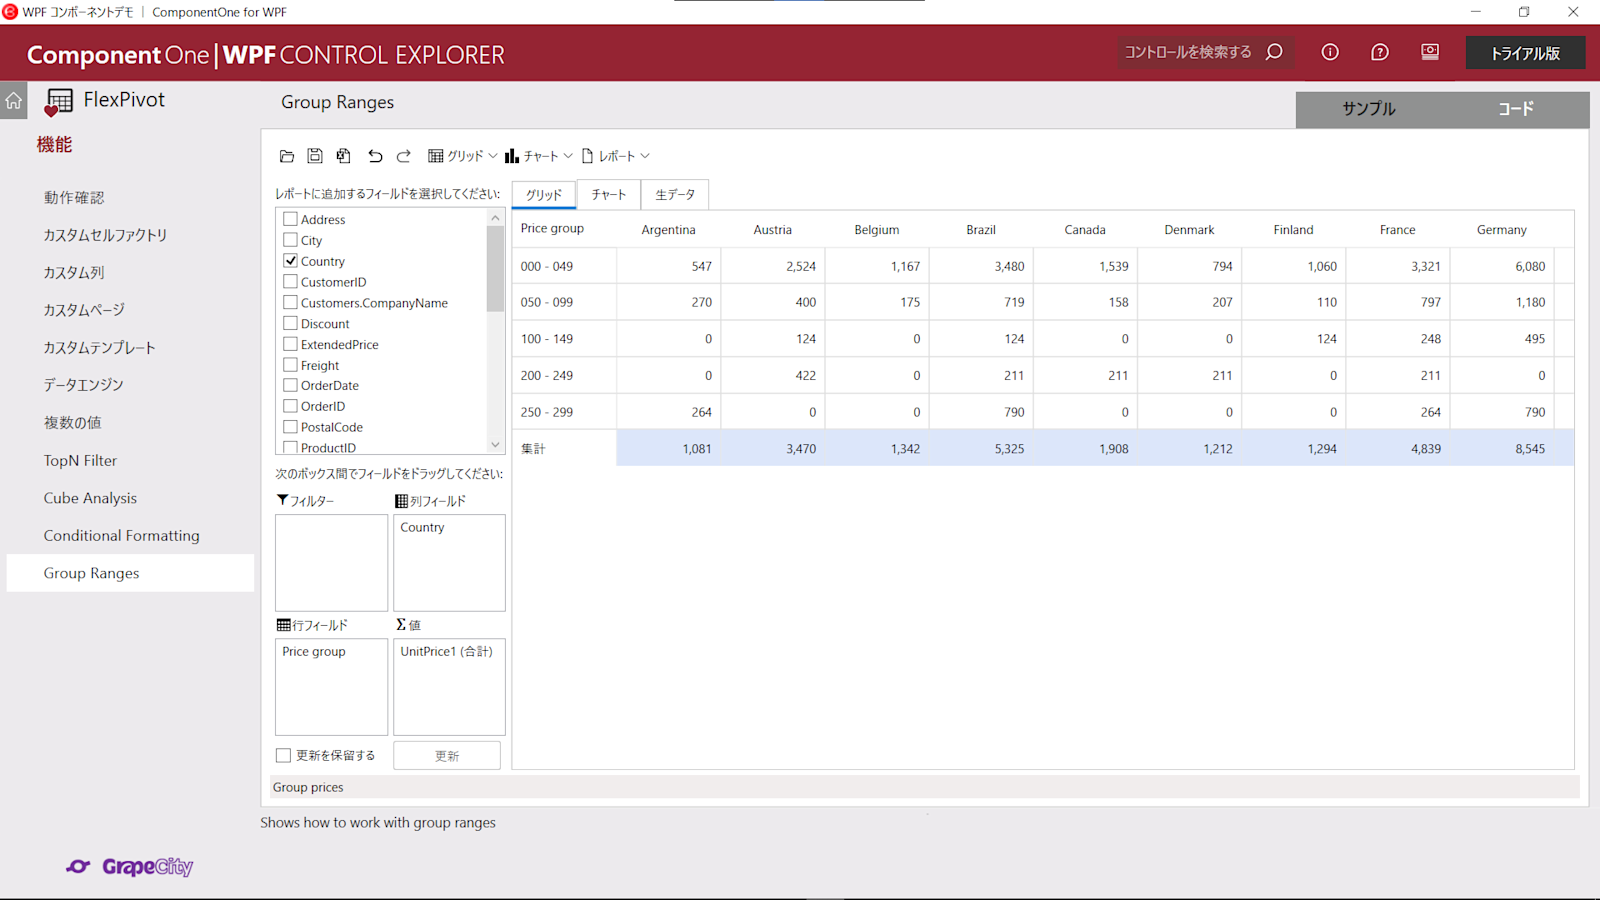1600x900 pixels.
Task: Click the Germany column header
Action: pos(1502,229)
